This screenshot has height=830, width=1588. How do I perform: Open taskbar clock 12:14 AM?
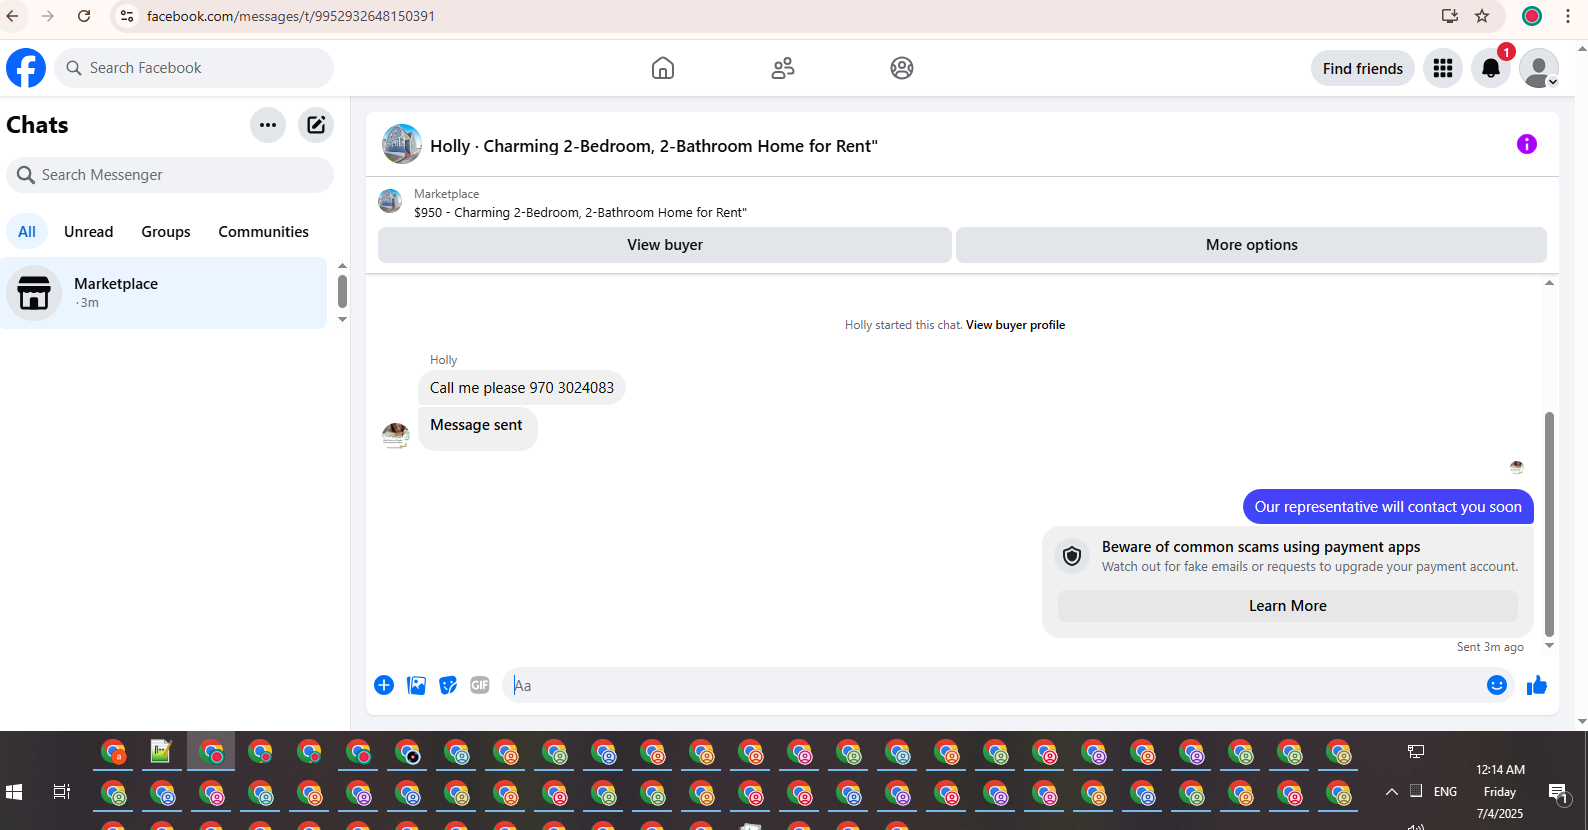[x=1500, y=770]
